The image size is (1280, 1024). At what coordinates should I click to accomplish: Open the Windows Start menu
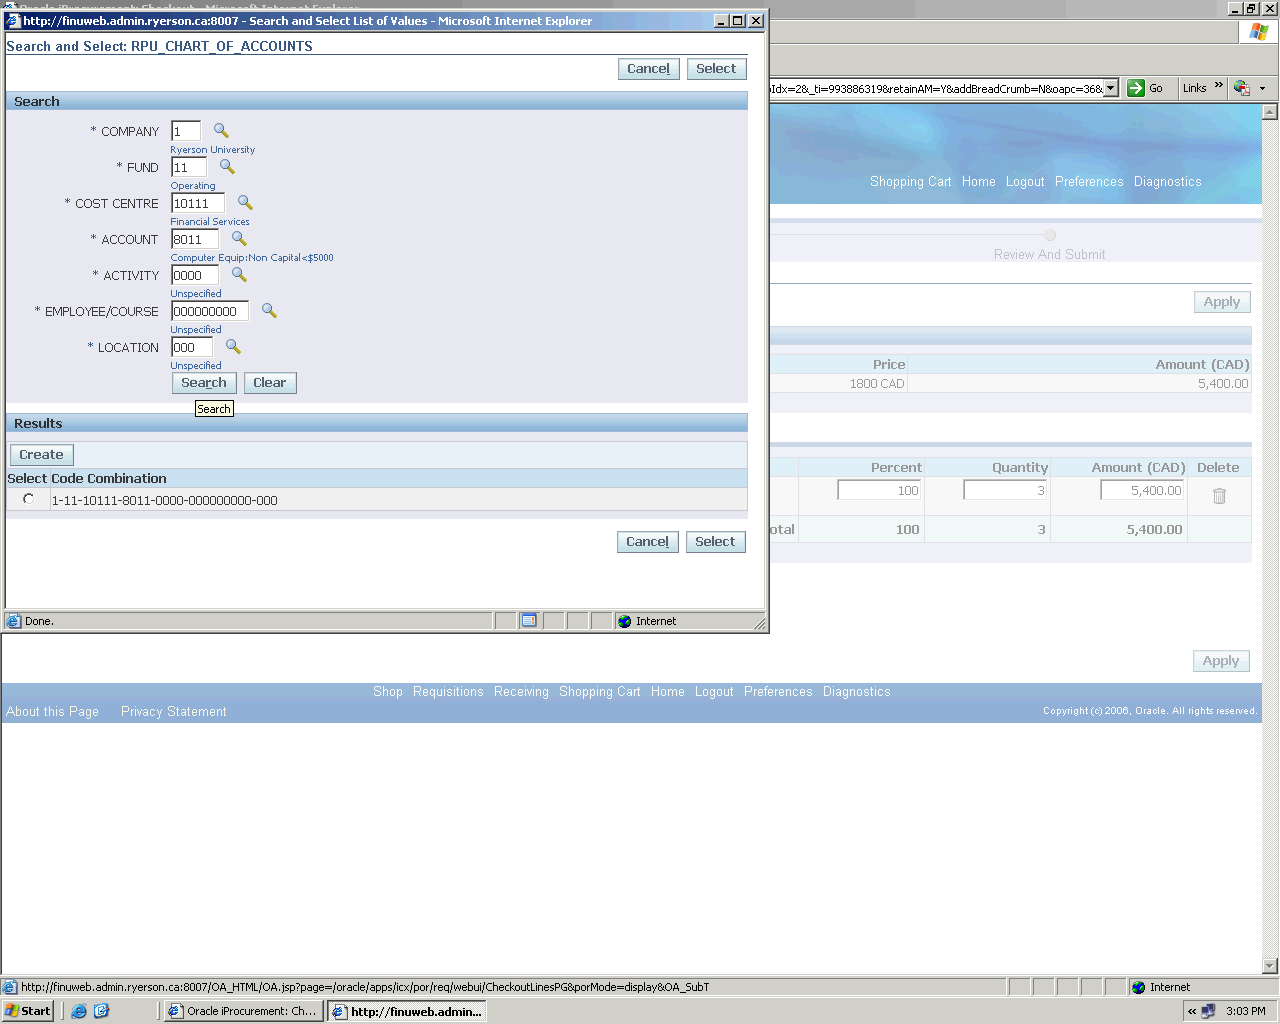click(x=28, y=1011)
